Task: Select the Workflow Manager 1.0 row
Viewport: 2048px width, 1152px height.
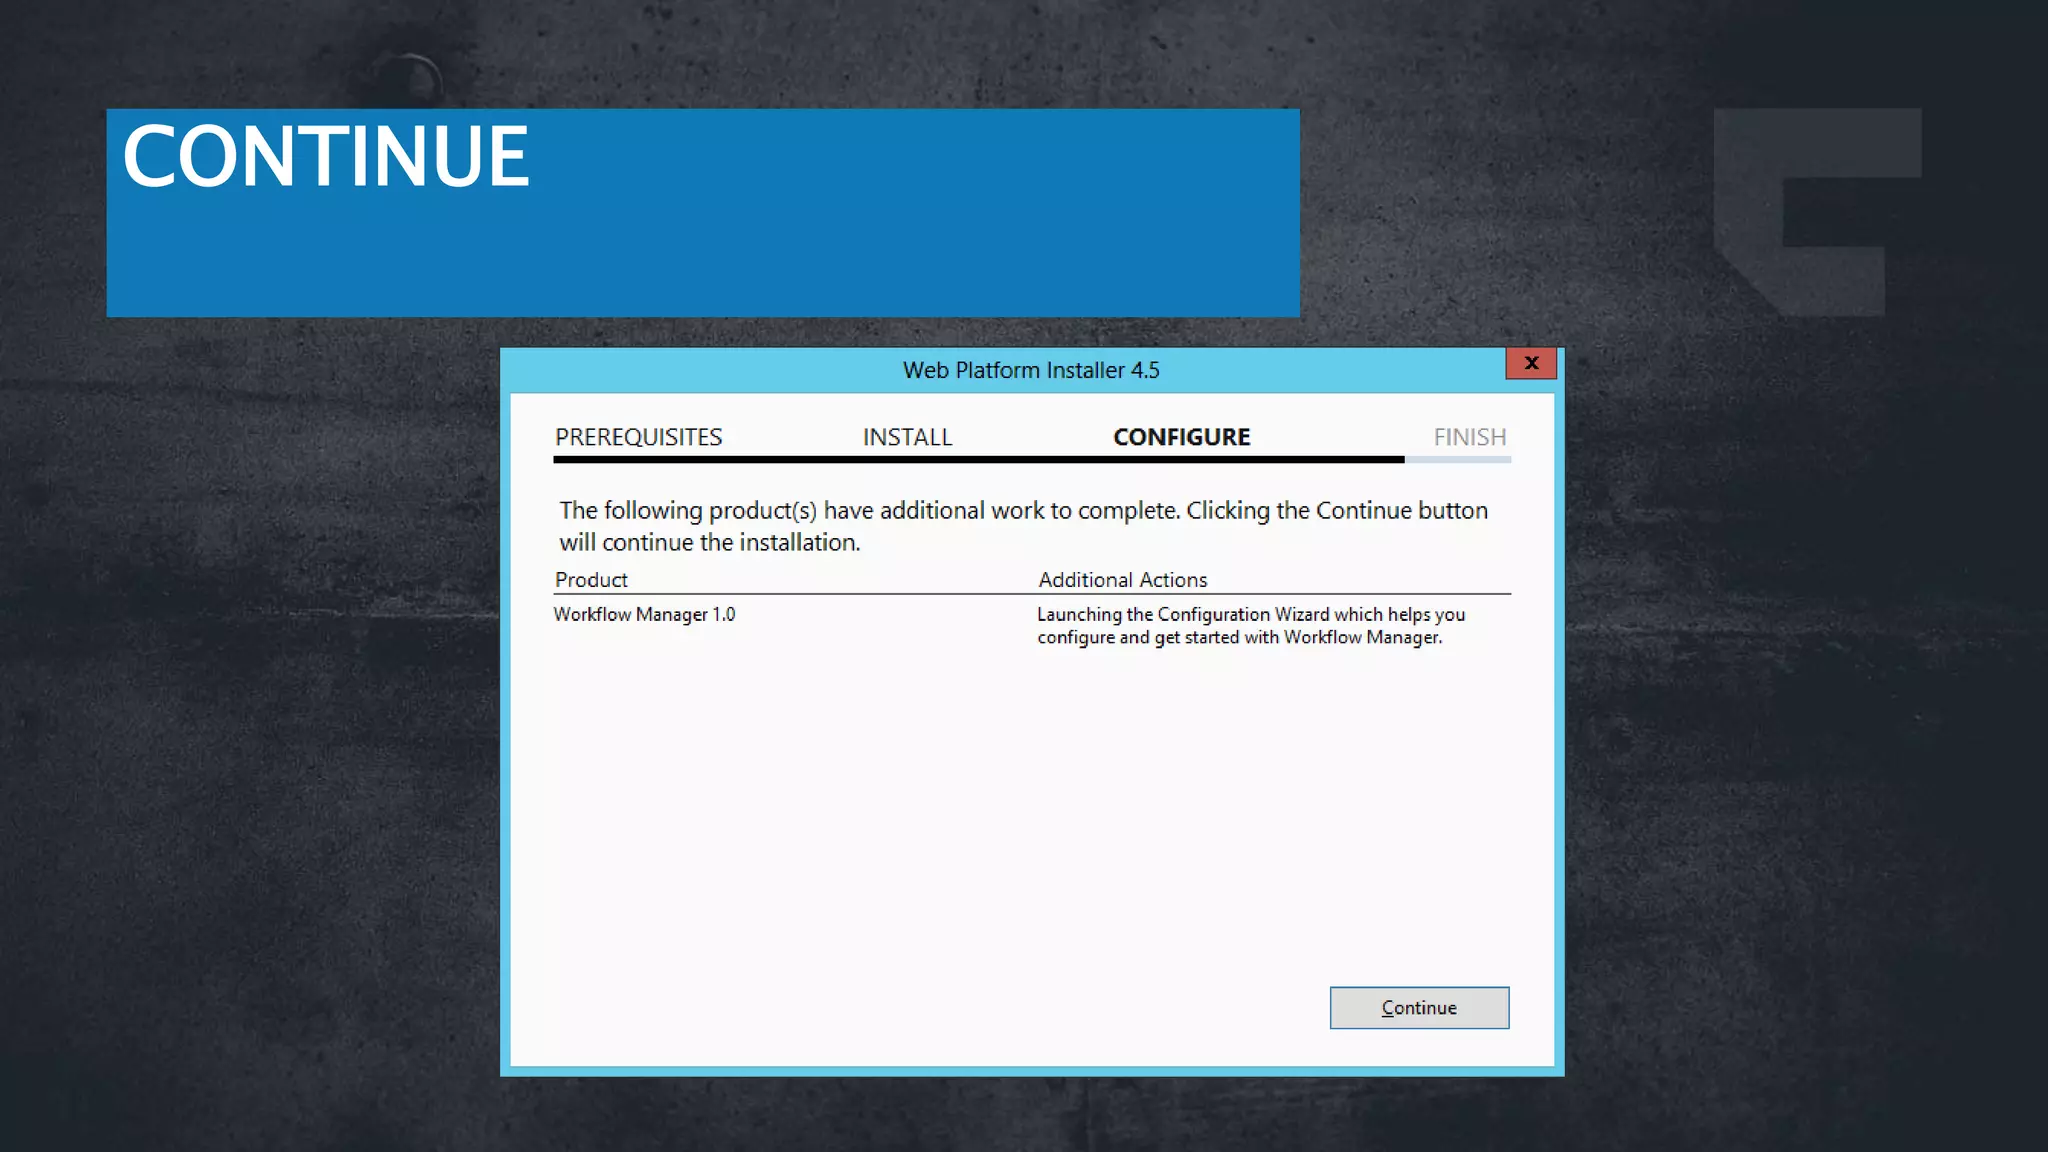Action: pyautogui.click(x=1032, y=626)
